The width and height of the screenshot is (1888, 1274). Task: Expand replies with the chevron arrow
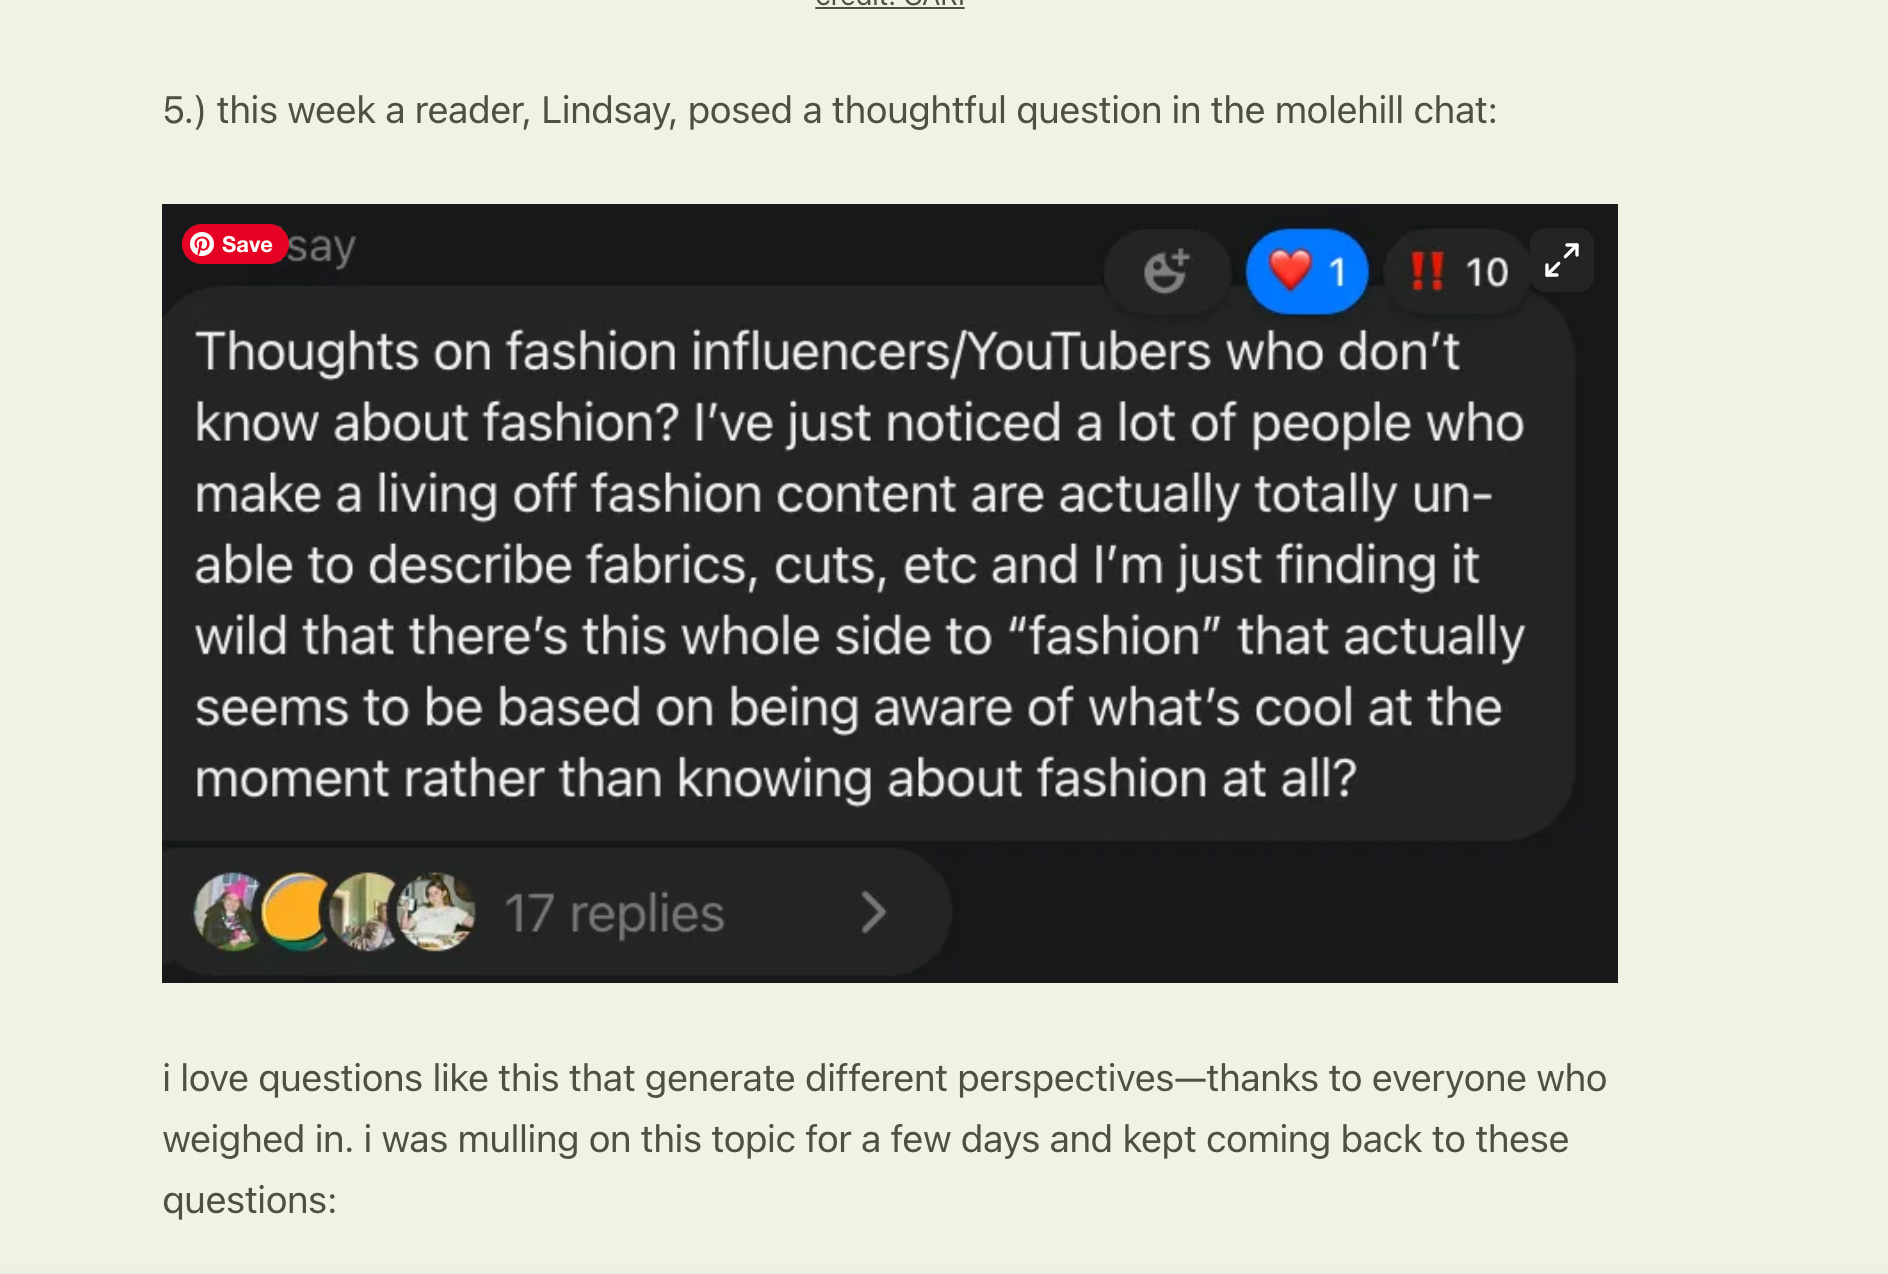tap(873, 912)
